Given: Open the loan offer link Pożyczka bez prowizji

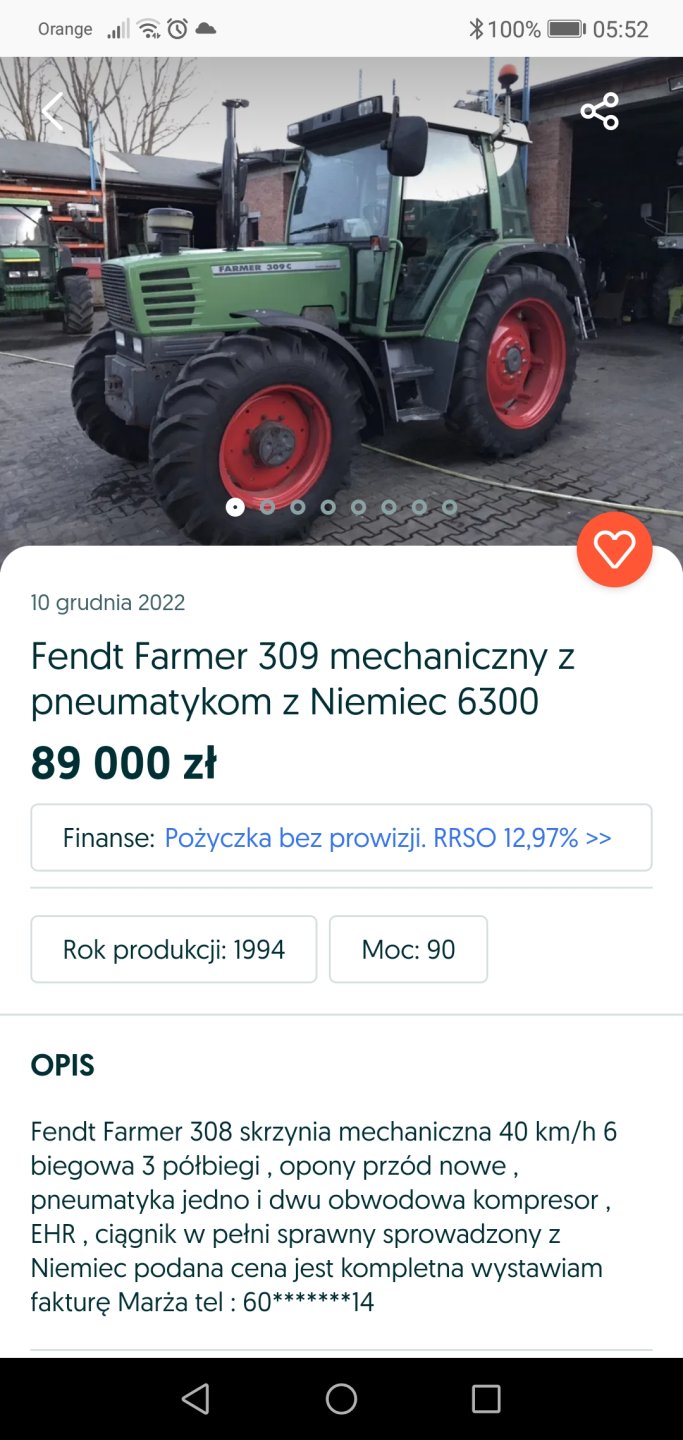Looking at the screenshot, I should [x=387, y=838].
